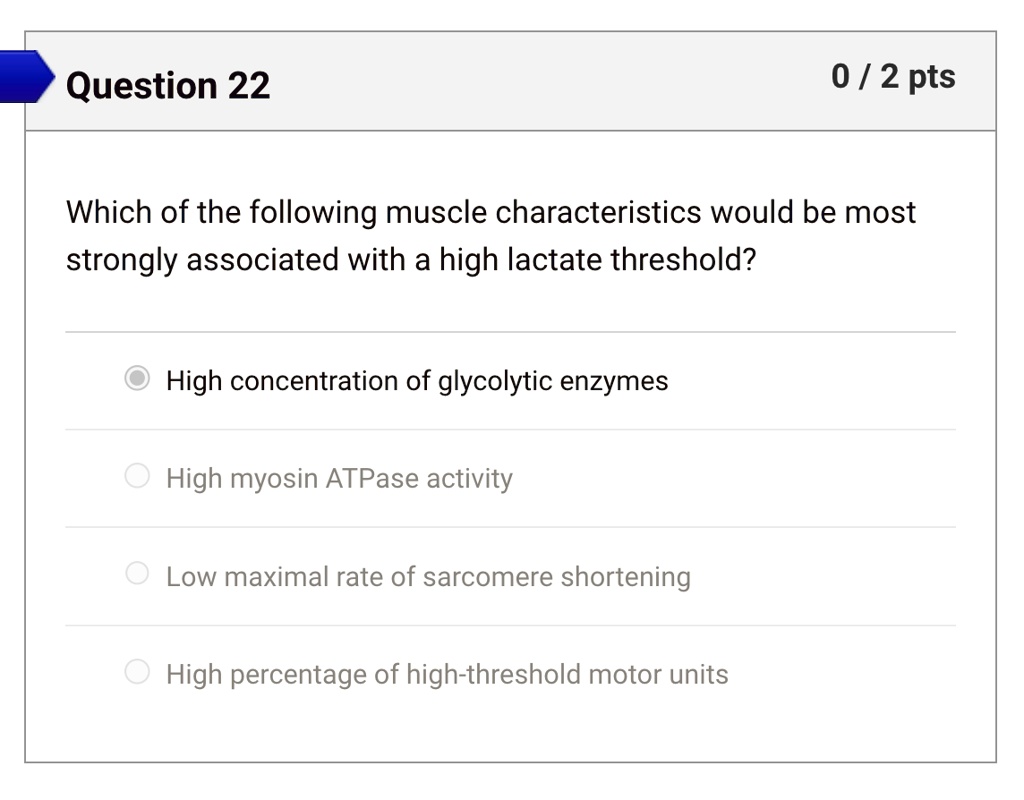Select the high-threshold motor units radio button
Viewport: 1024px width, 800px height.
[x=136, y=671]
